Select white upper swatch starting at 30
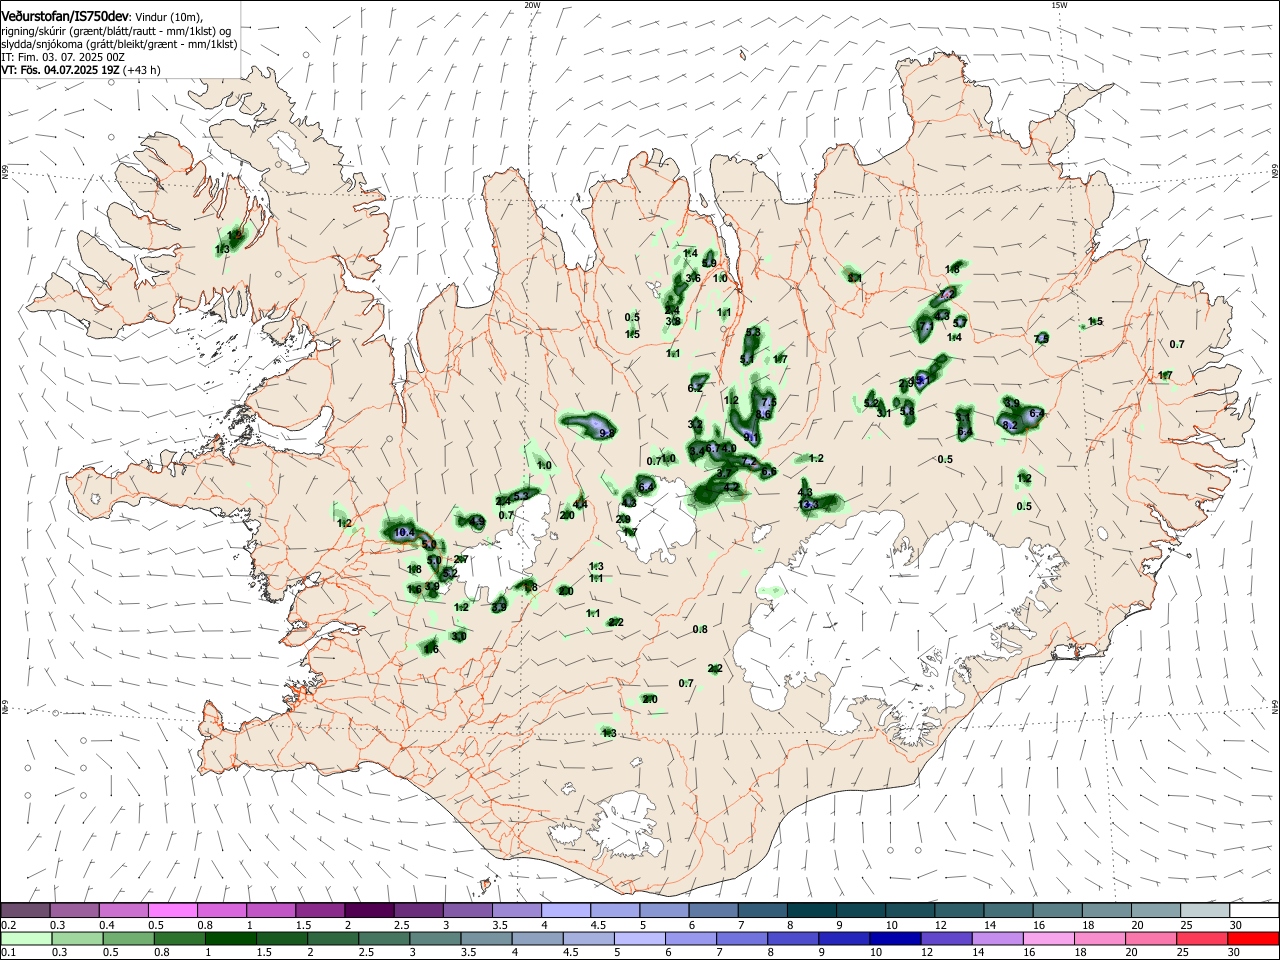 pyautogui.click(x=1252, y=910)
